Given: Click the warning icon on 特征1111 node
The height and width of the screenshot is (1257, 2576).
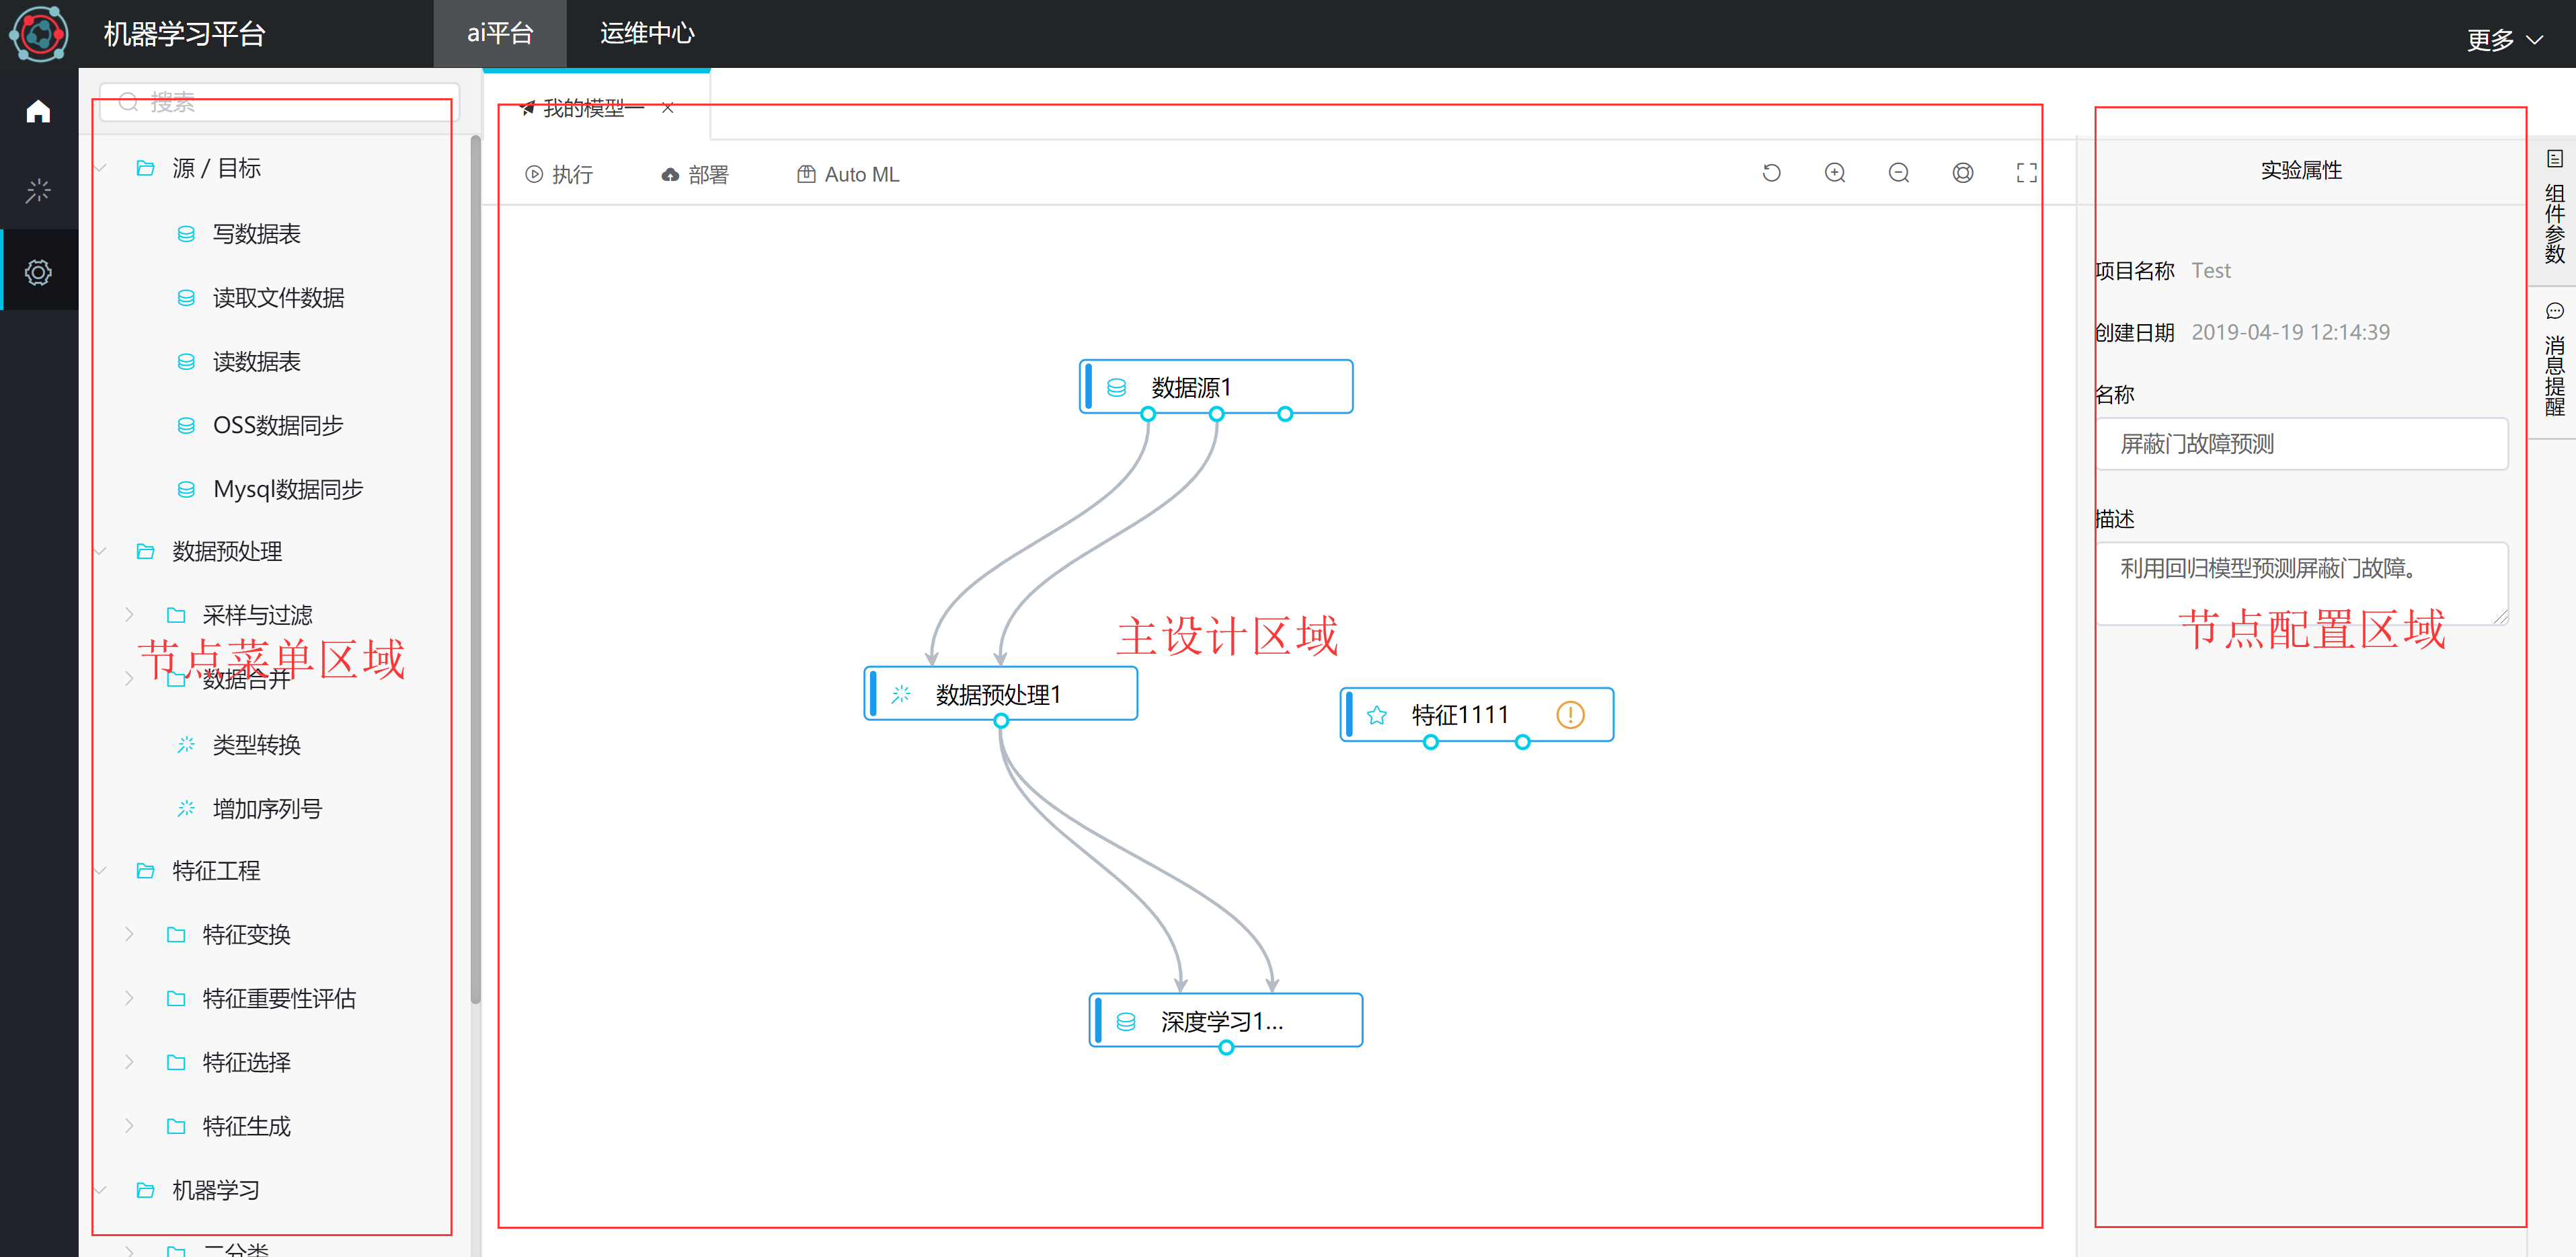Looking at the screenshot, I should point(1570,715).
